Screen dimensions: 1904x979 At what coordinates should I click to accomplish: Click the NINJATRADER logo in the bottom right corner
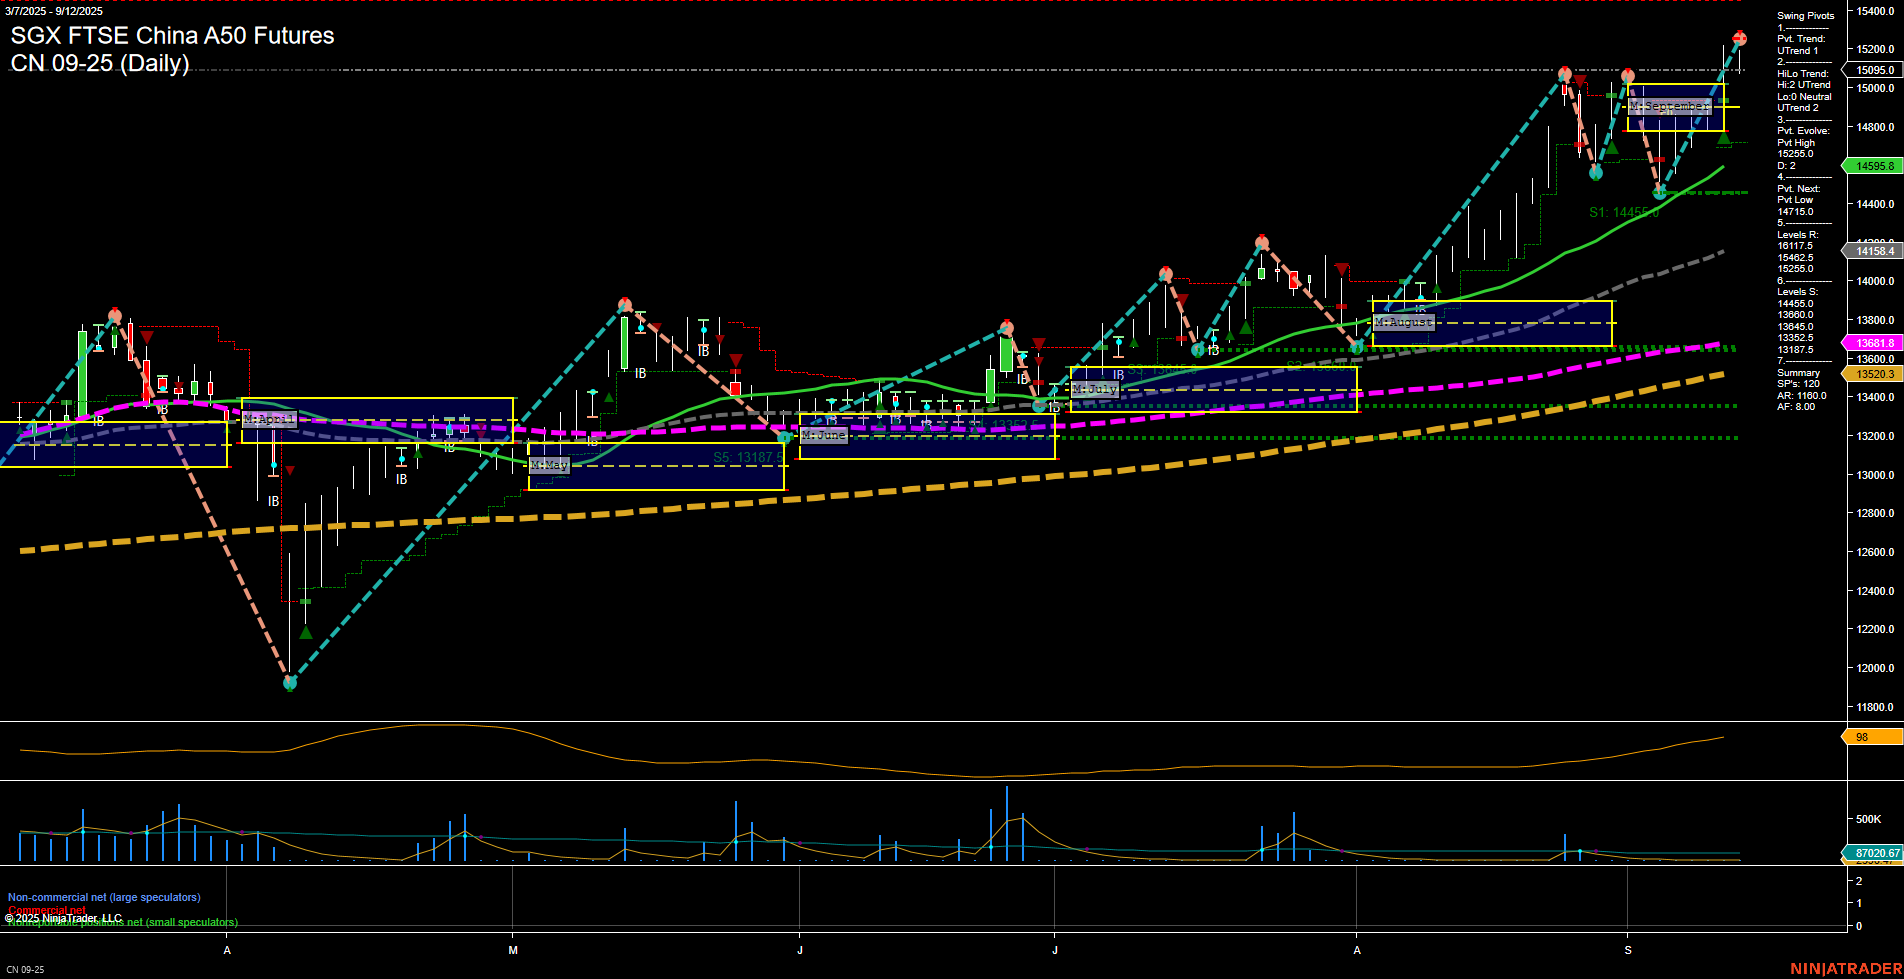coord(1846,966)
